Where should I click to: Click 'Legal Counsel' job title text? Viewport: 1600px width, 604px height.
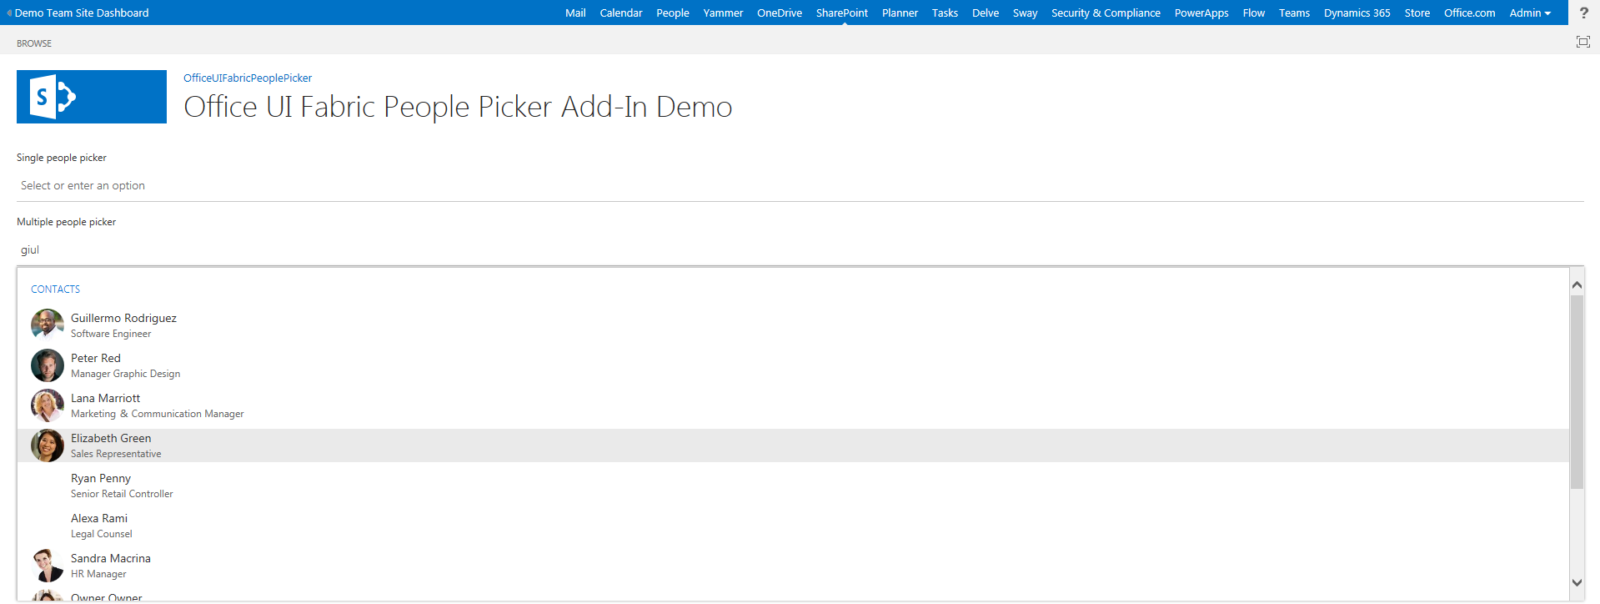point(101,534)
